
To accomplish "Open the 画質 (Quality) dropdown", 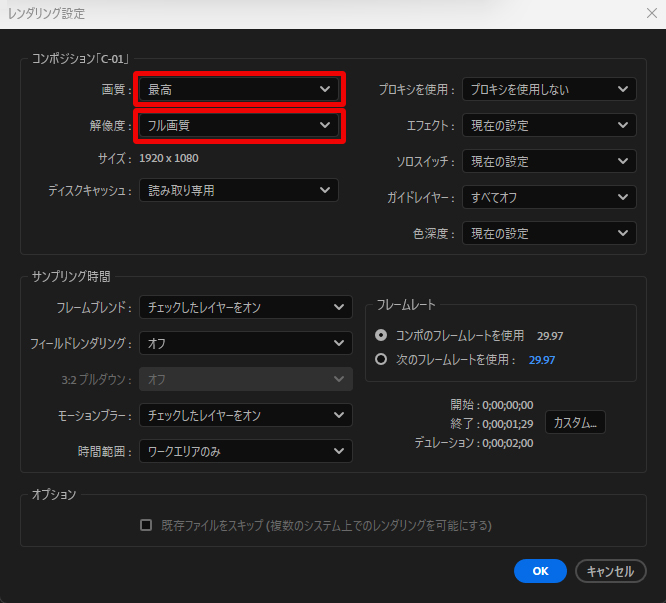I will pos(239,89).
